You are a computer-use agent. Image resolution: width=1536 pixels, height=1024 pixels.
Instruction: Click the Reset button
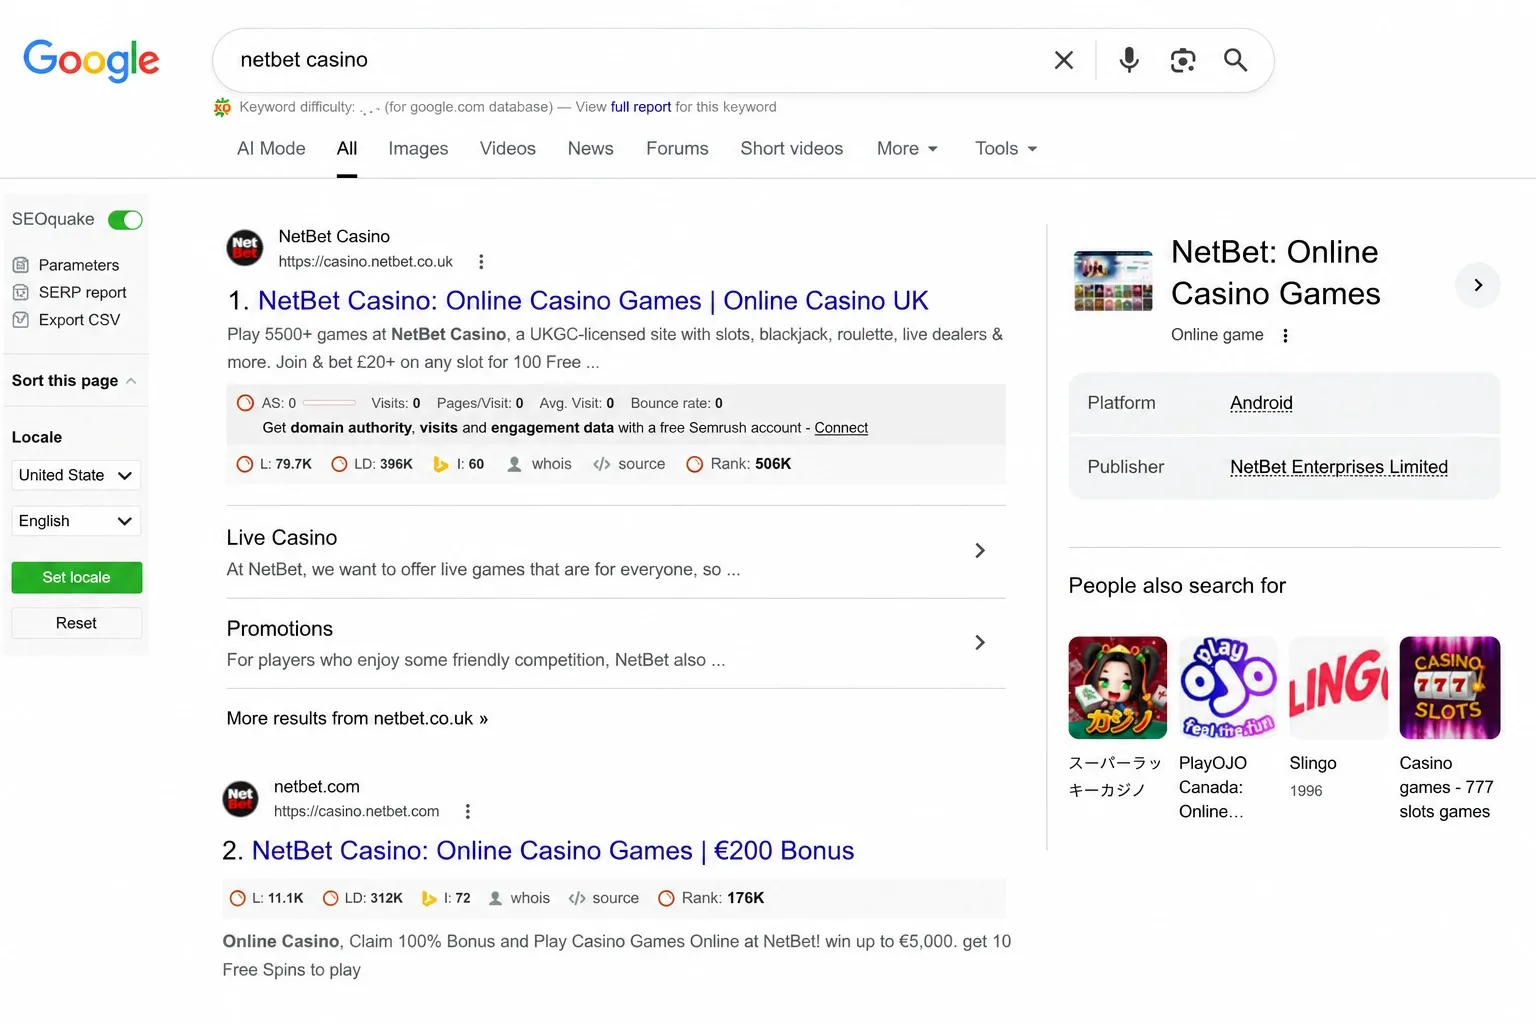point(77,624)
